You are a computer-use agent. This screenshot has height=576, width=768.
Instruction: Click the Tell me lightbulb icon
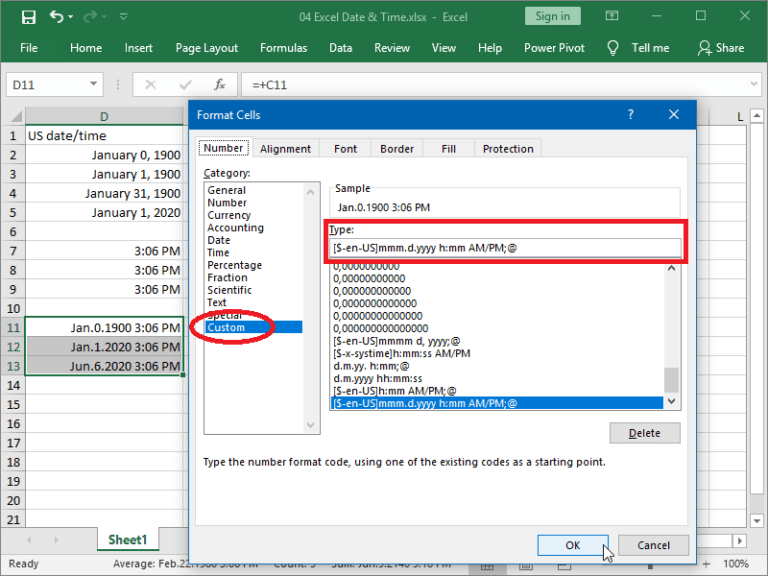(612, 48)
